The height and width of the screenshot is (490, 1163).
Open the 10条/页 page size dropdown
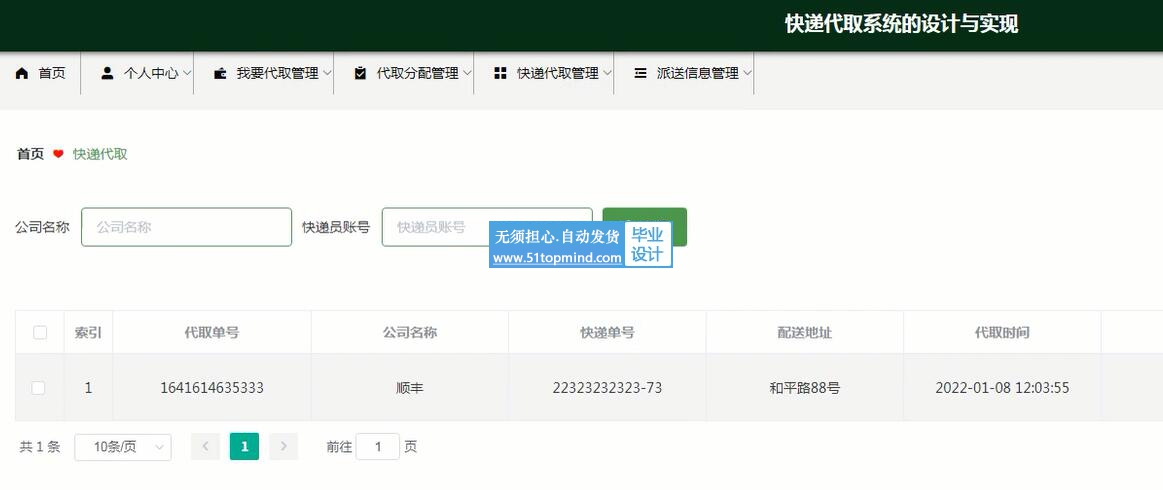point(123,447)
